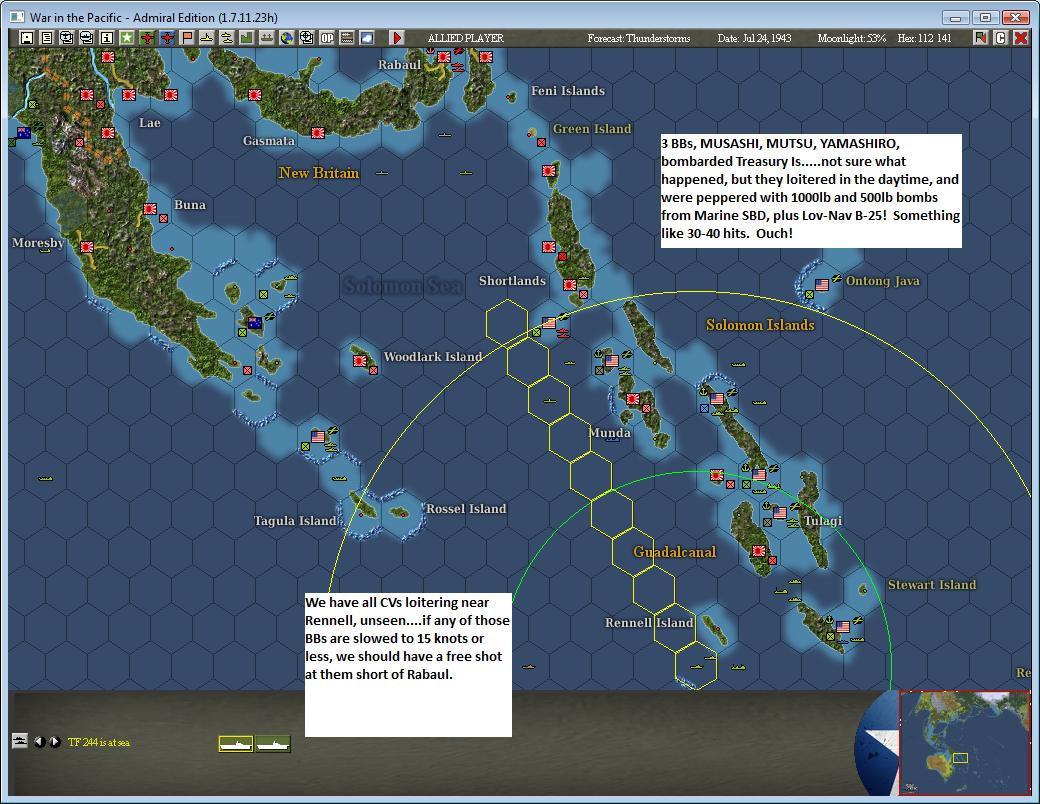Select the highlighted ship in TF 244 panel
The image size is (1040, 804).
[236, 744]
